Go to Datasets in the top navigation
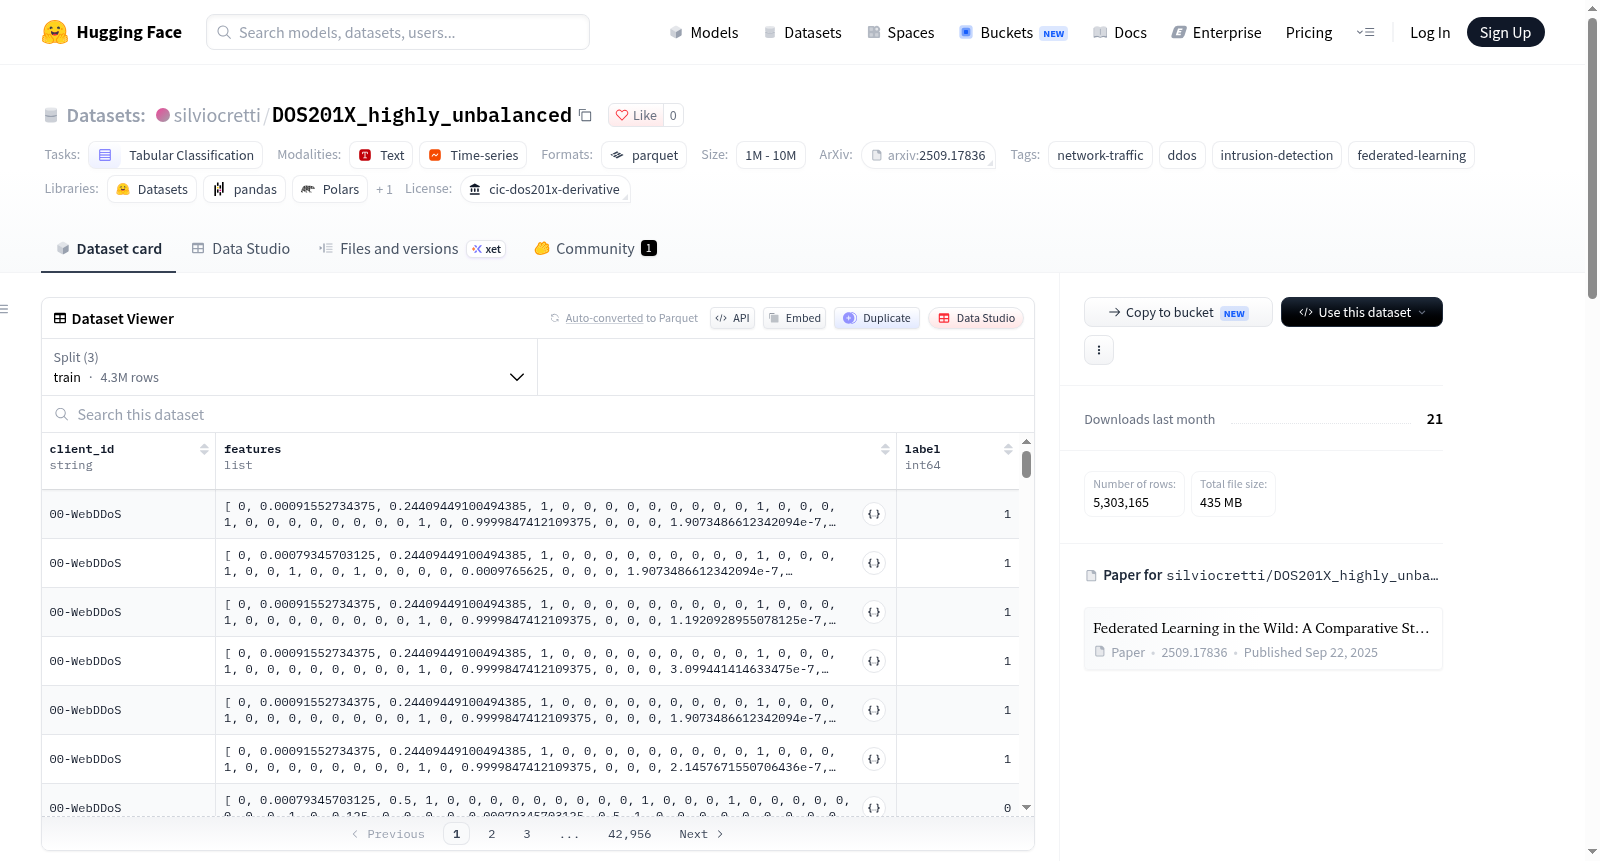 (x=802, y=33)
